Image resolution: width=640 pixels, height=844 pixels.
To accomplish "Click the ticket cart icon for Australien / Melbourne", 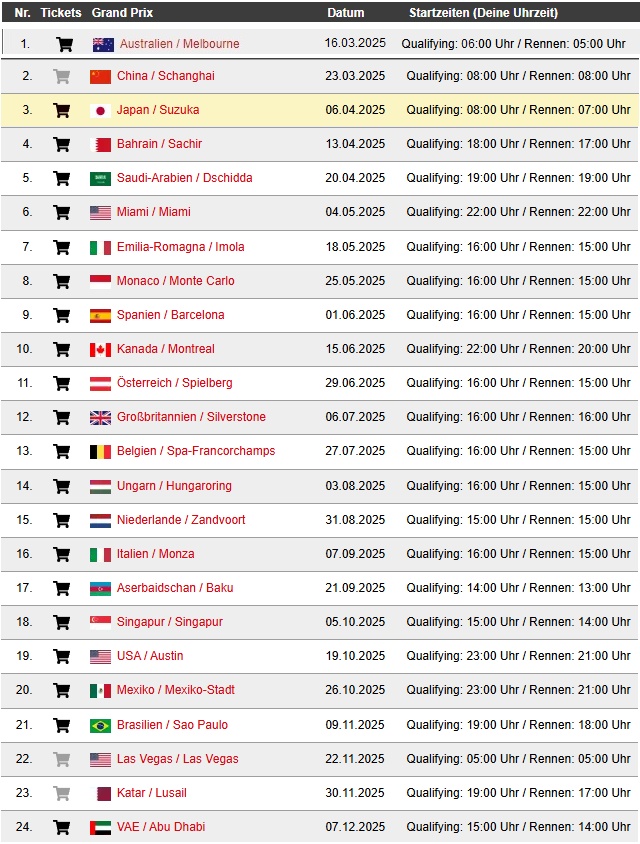I will (65, 44).
